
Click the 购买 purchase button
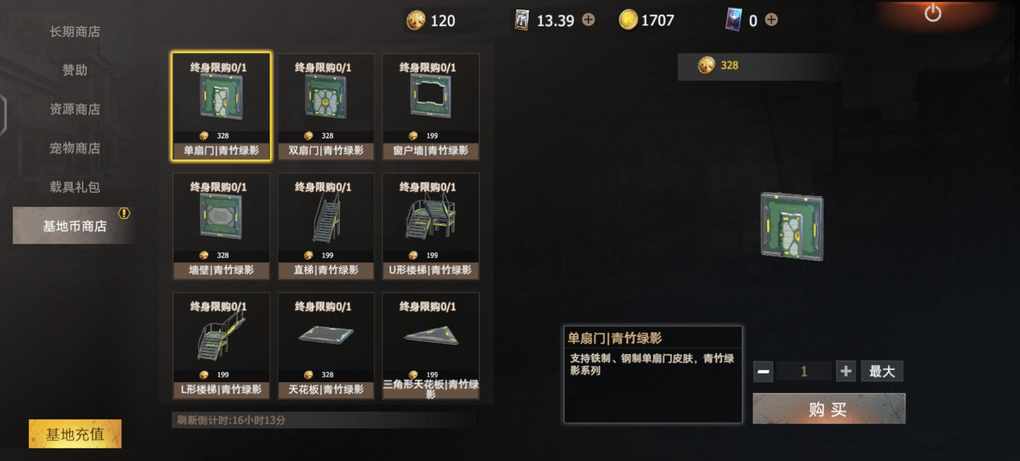tap(829, 409)
